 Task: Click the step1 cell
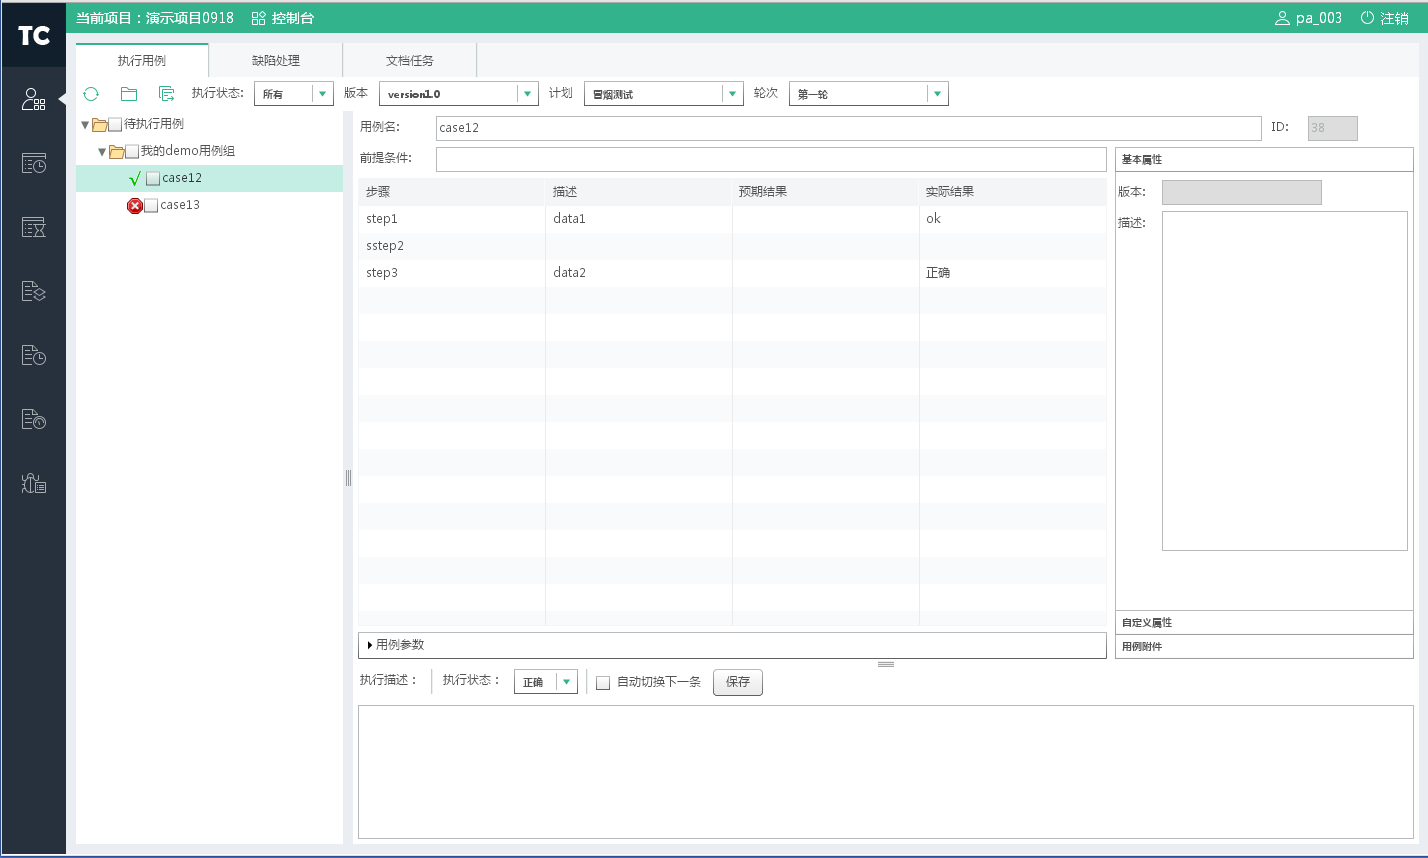click(451, 218)
